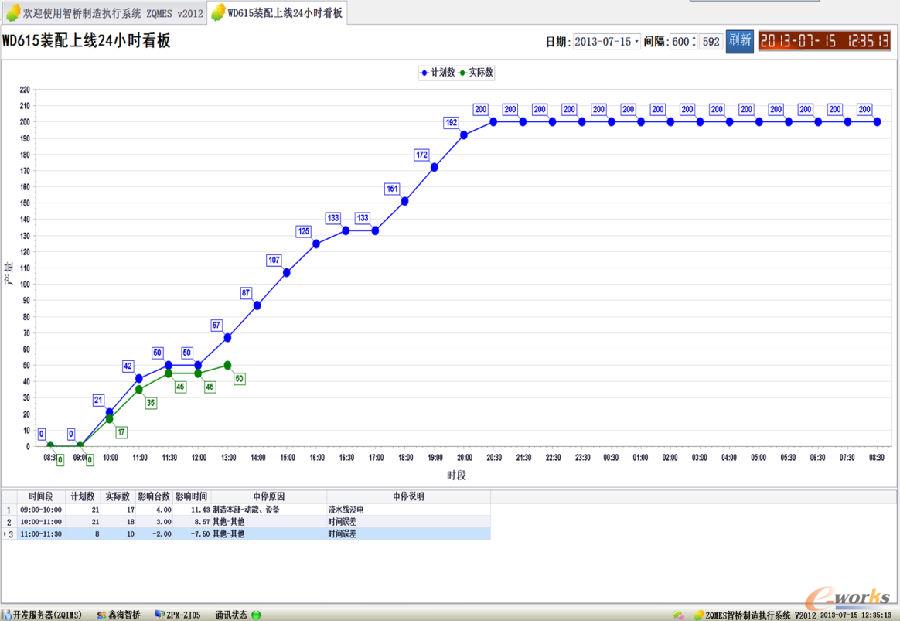
Task: Open the 日期 date dropdown
Action: tap(637, 42)
